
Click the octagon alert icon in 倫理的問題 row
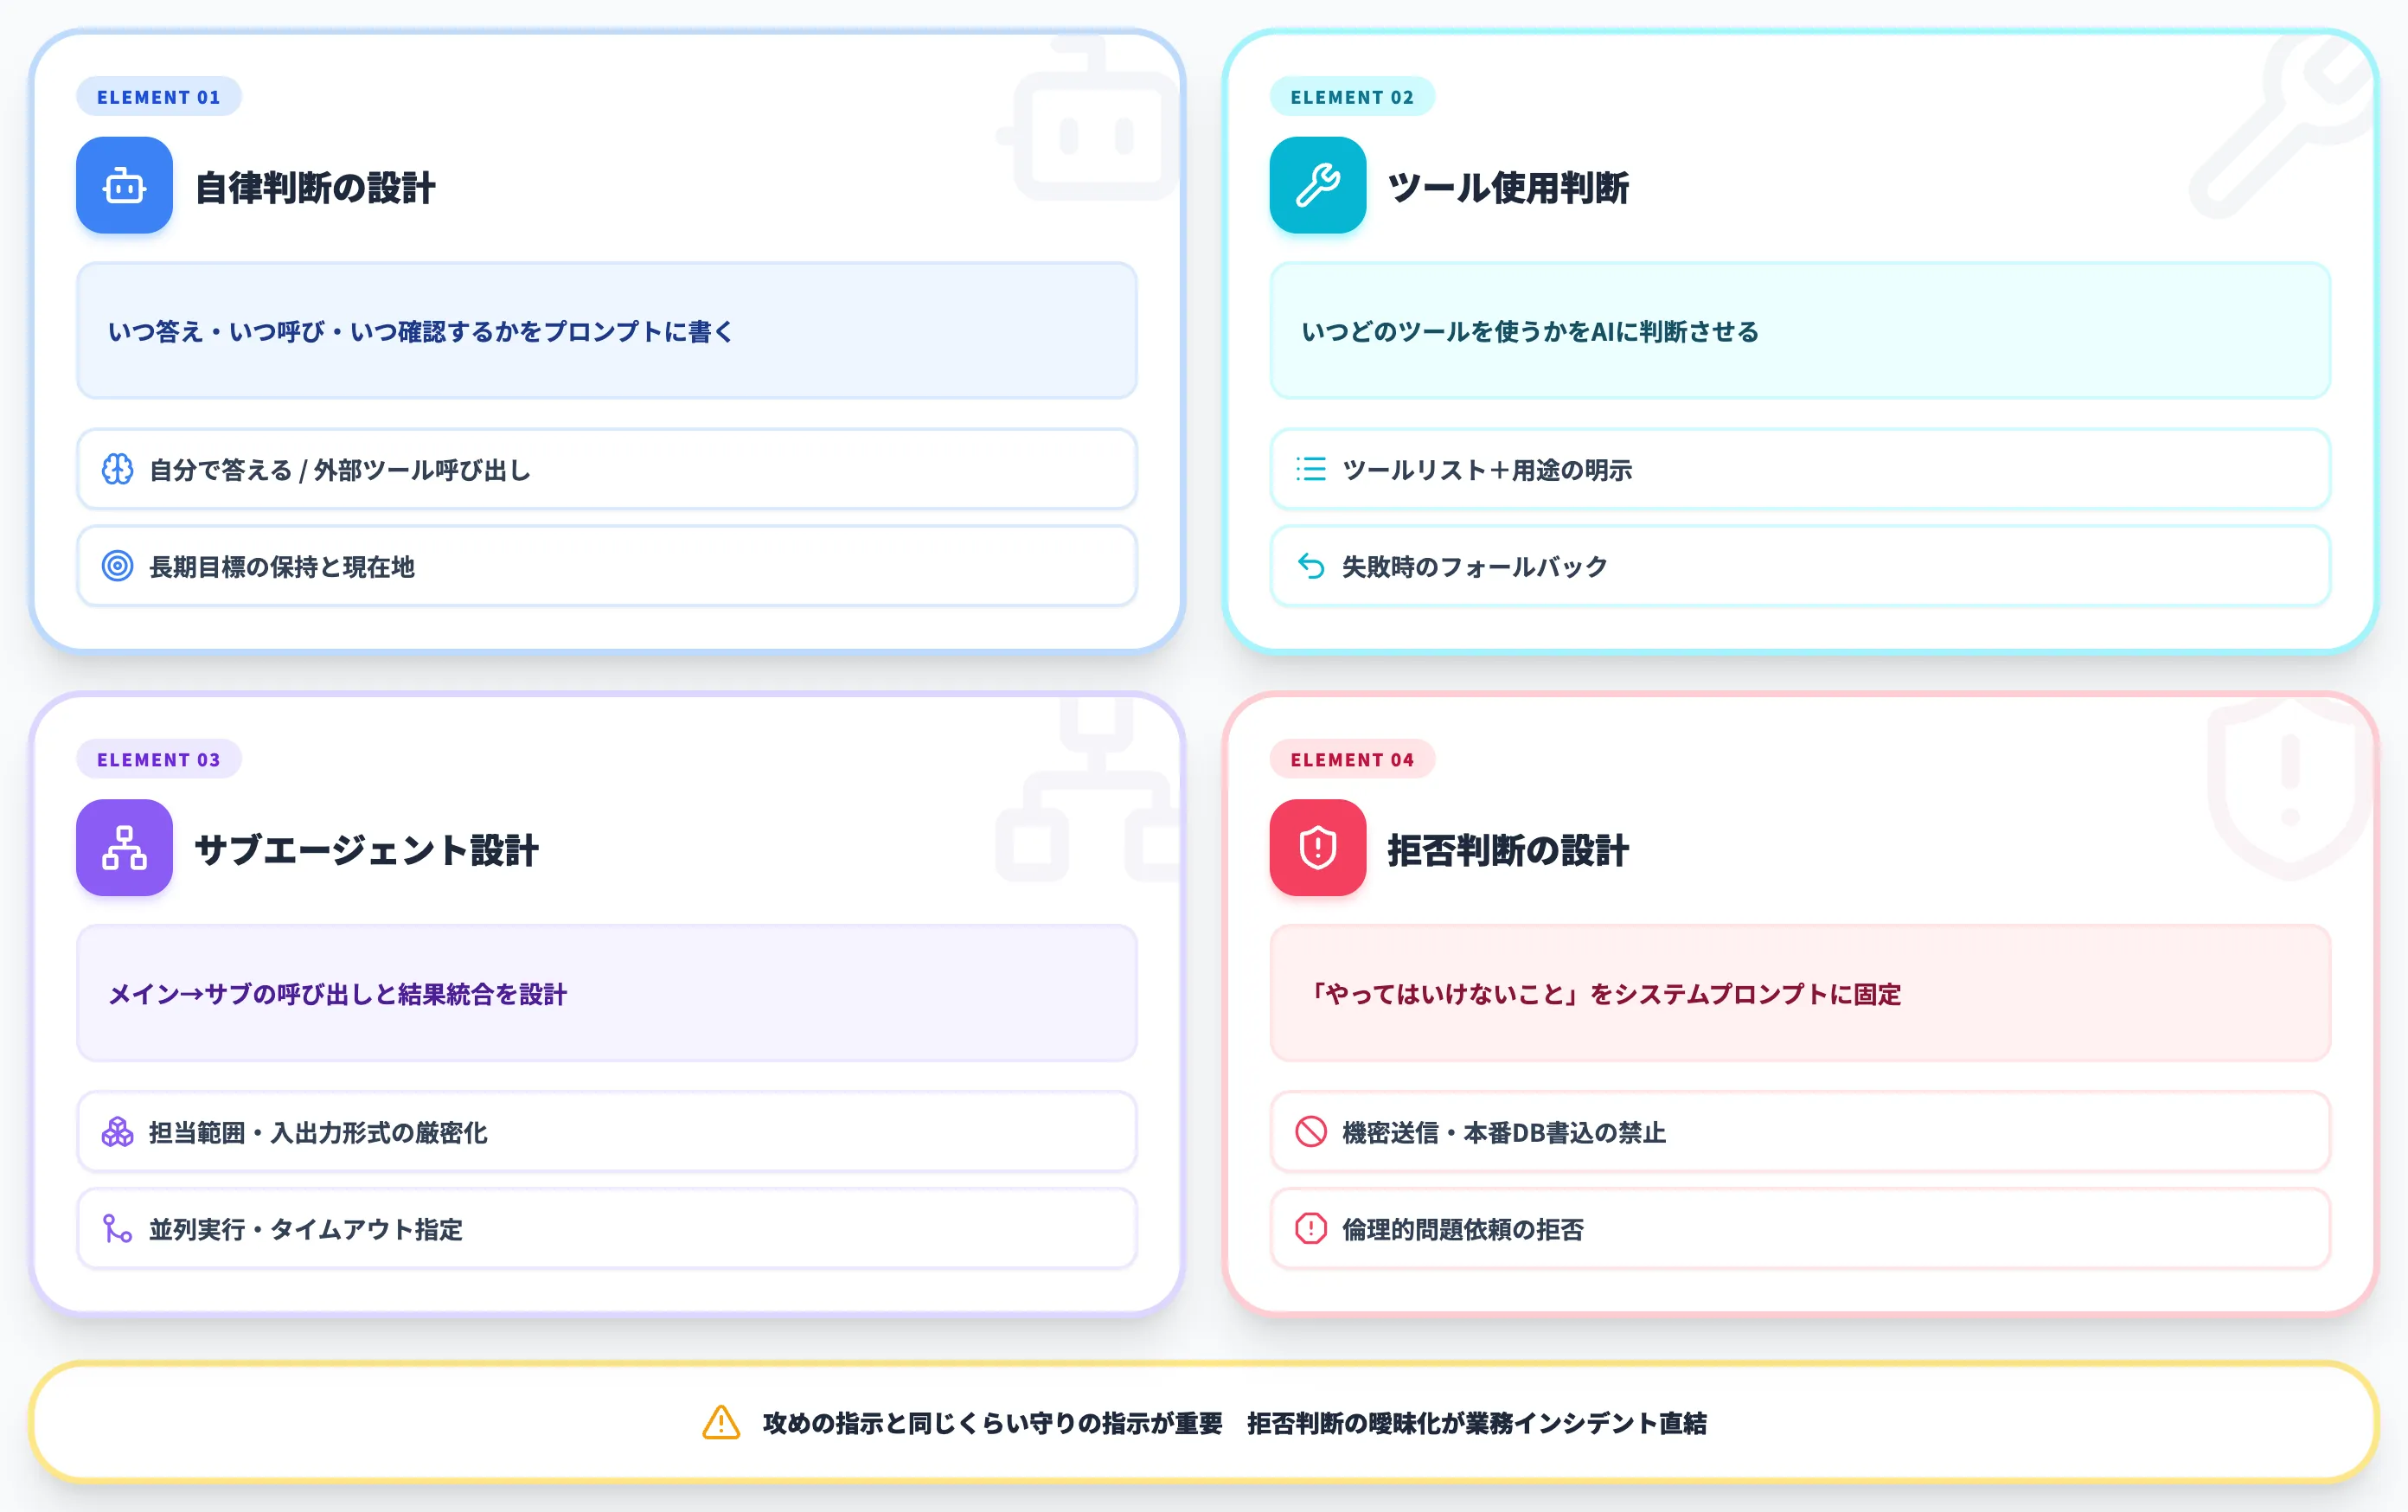(1311, 1229)
